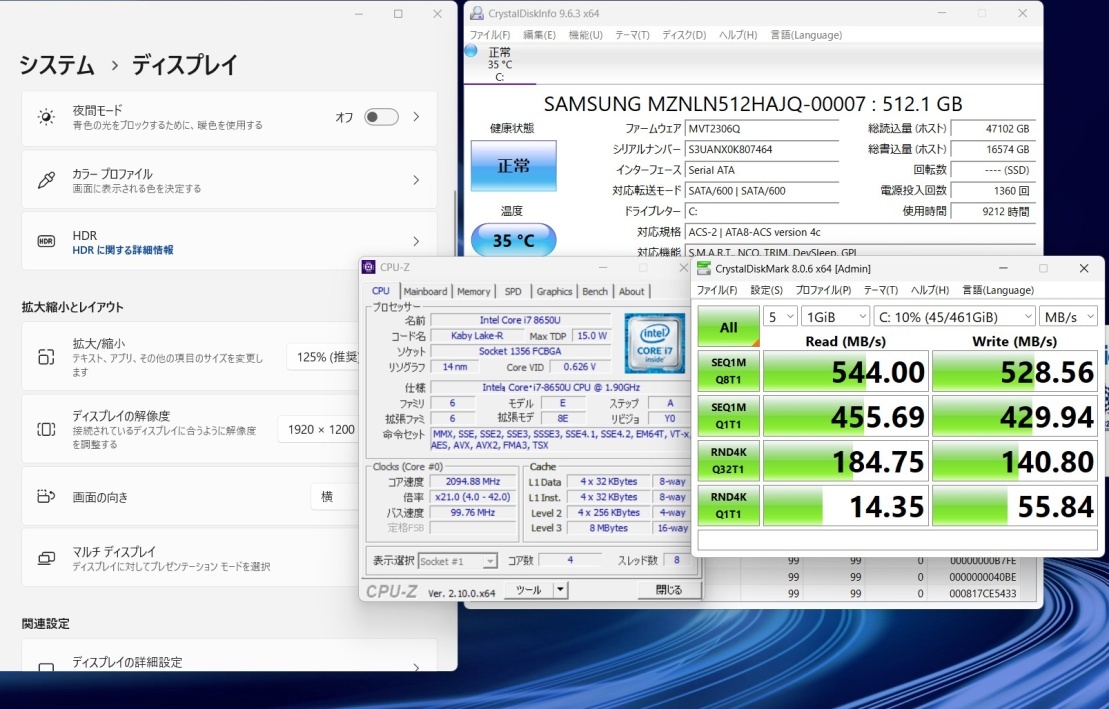
Task: Click the scale icon beside 拡大/縮小
Action: pyautogui.click(x=46, y=357)
